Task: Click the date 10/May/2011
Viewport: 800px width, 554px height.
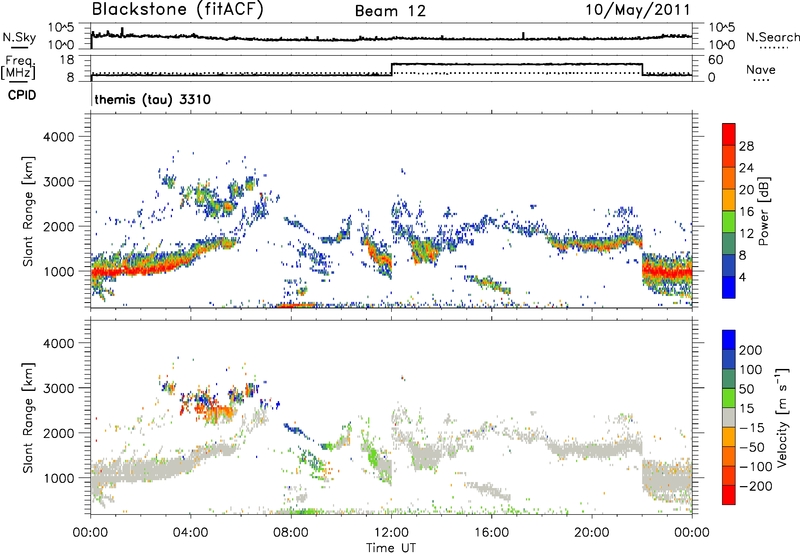Action: click(x=637, y=10)
